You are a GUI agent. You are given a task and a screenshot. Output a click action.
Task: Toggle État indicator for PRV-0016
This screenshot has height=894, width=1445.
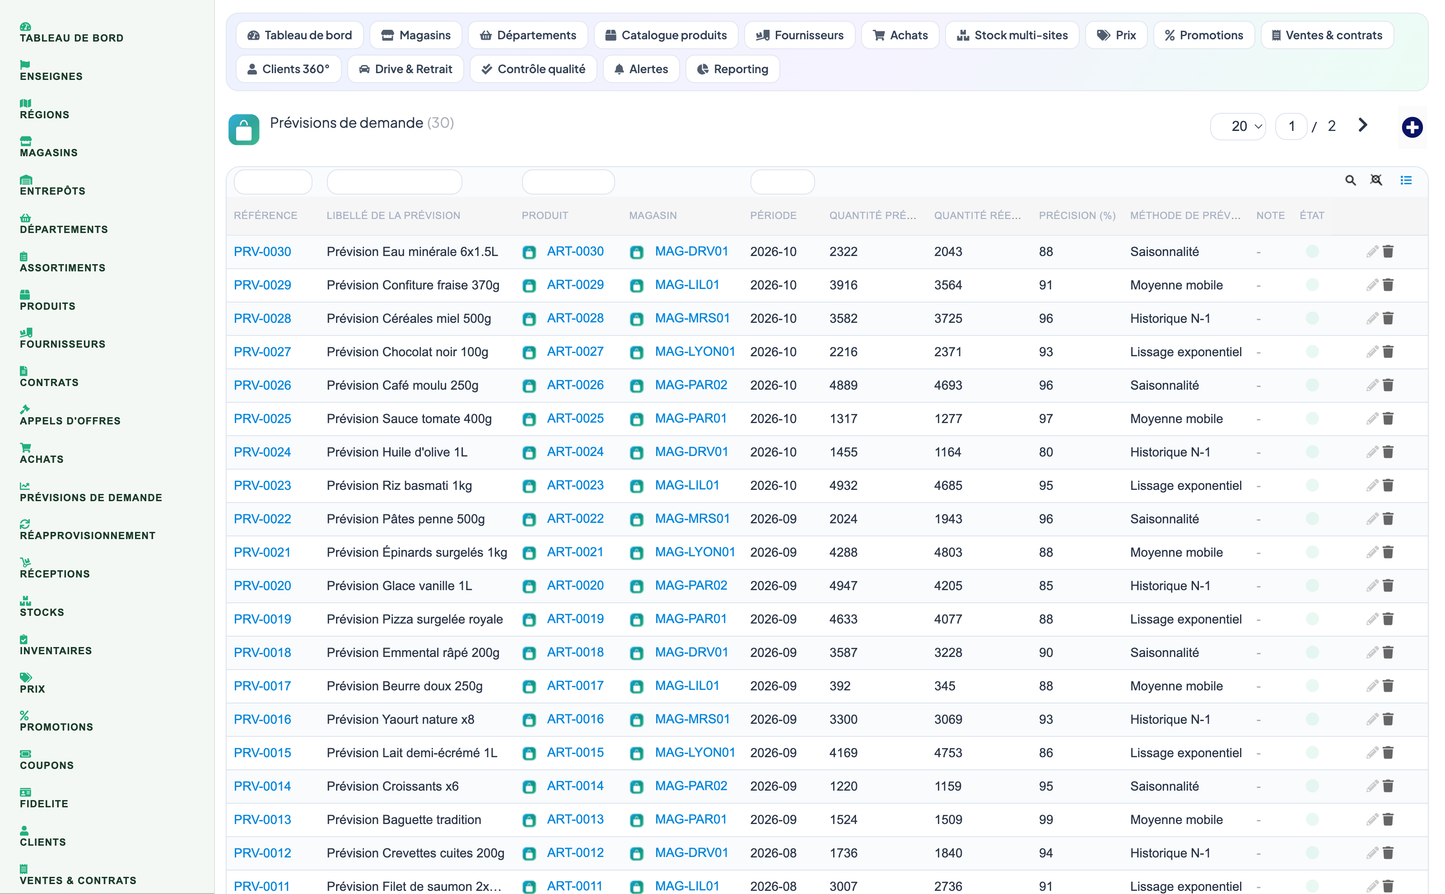pyautogui.click(x=1312, y=719)
